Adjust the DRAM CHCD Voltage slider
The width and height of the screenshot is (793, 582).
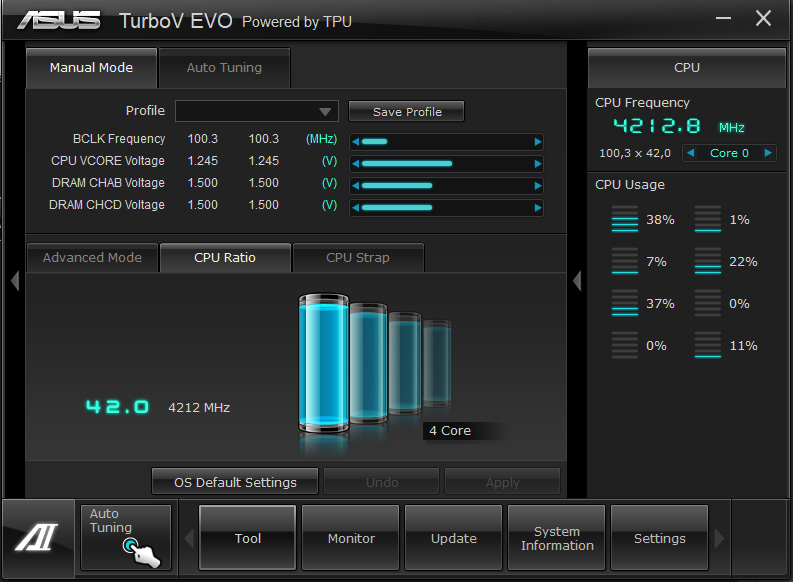coord(447,207)
